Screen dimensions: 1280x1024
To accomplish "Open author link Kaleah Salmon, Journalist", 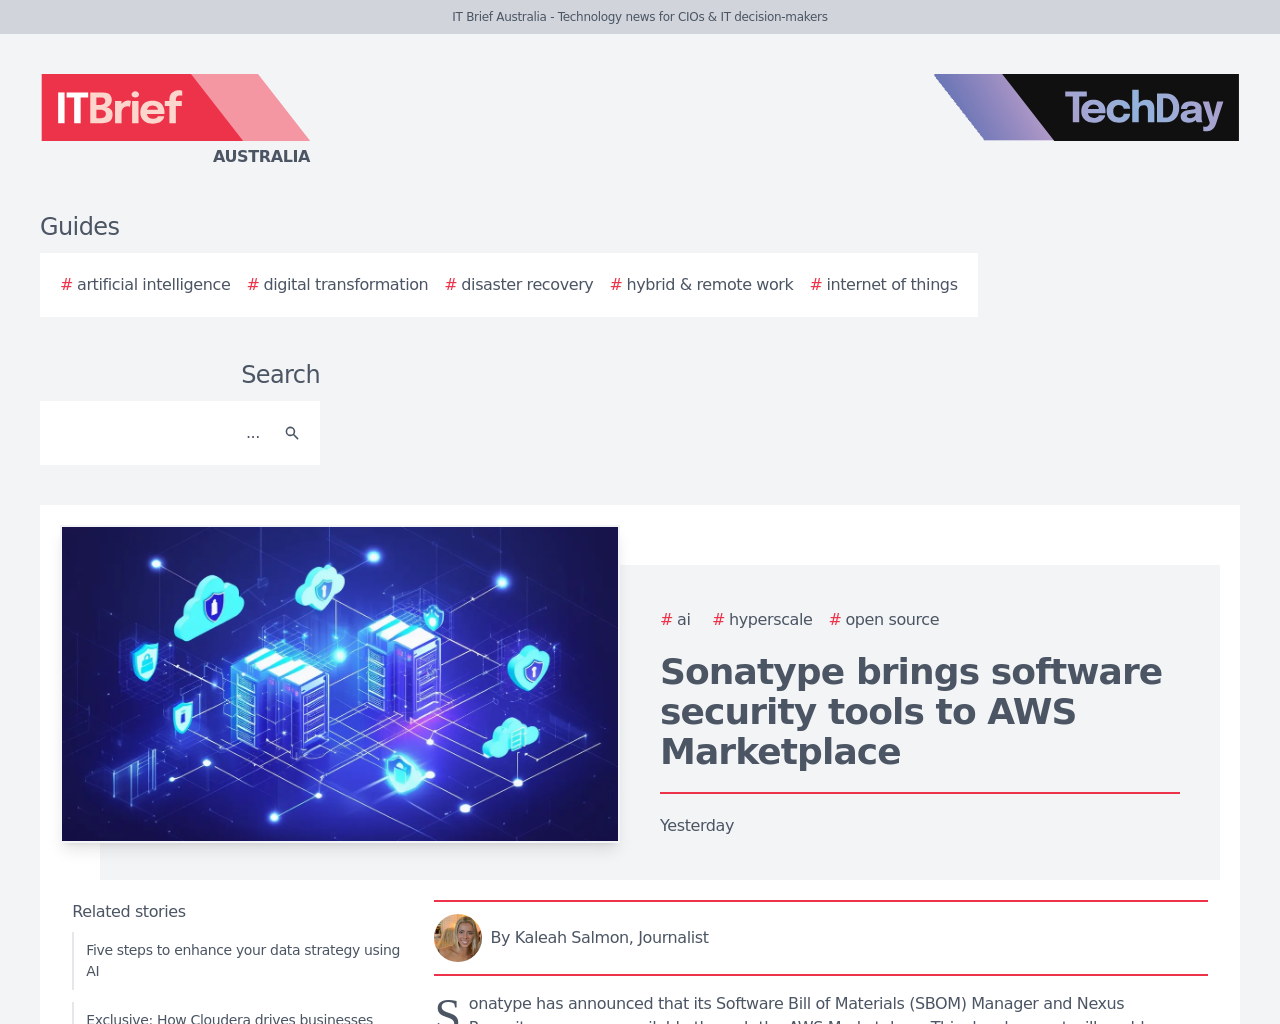I will click(x=599, y=938).
